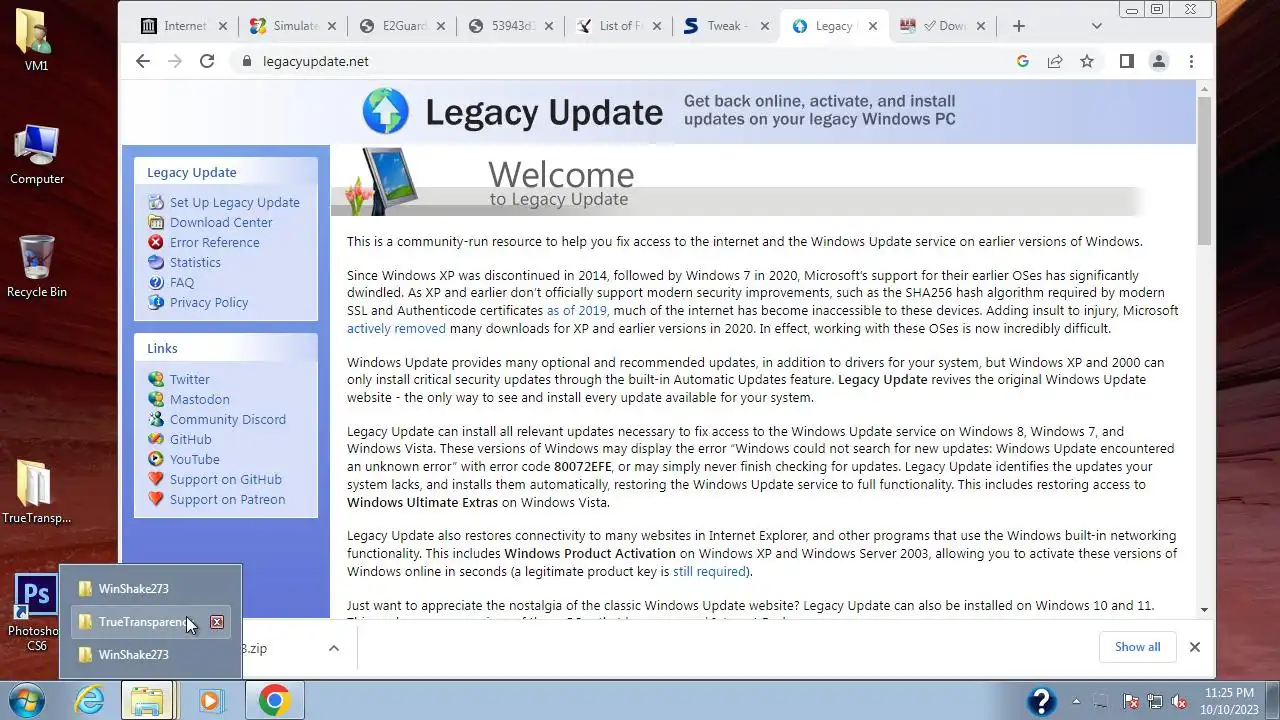Open the Windows Start orb
Image resolution: width=1280 pixels, height=720 pixels.
27,700
